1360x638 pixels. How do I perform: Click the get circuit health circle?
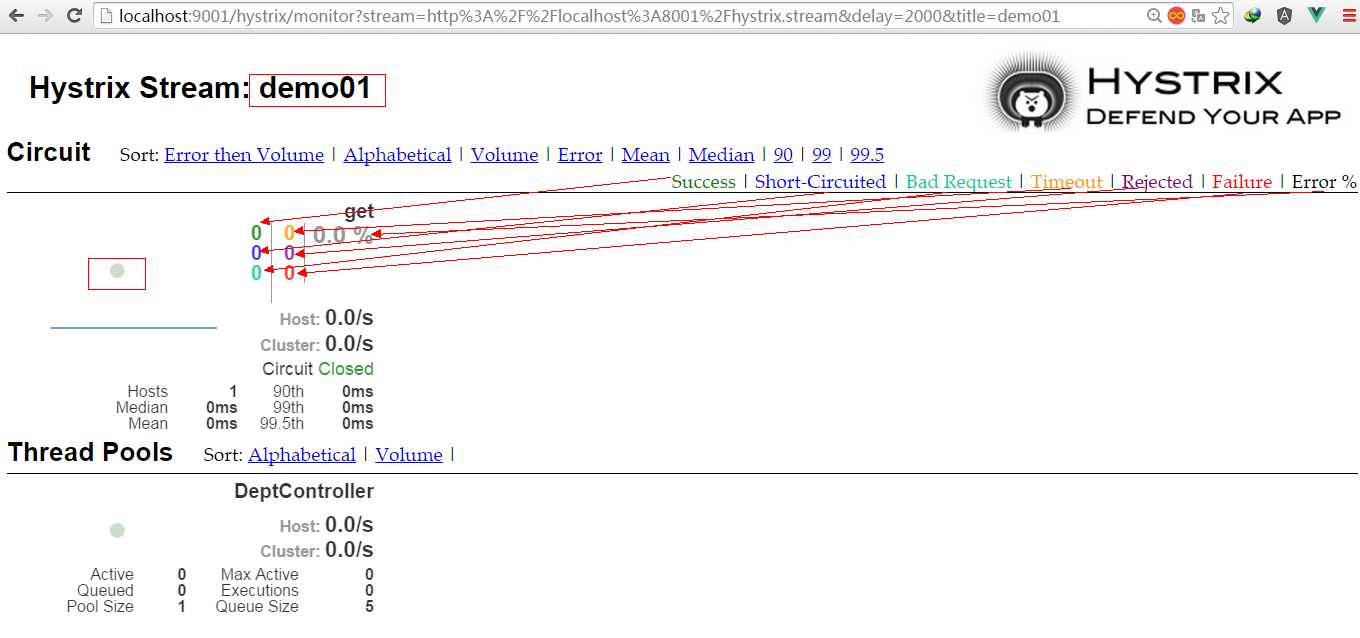[117, 270]
